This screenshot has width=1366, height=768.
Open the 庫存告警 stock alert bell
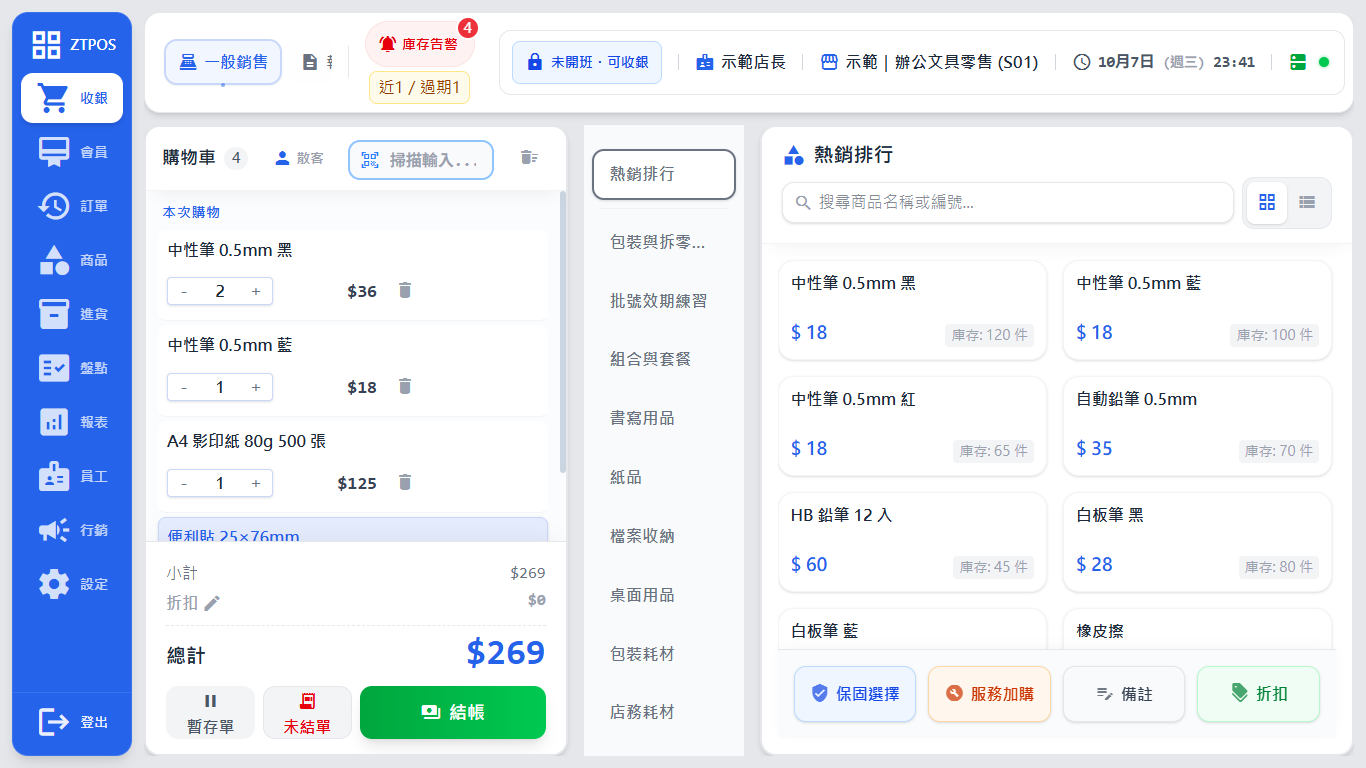pos(420,44)
